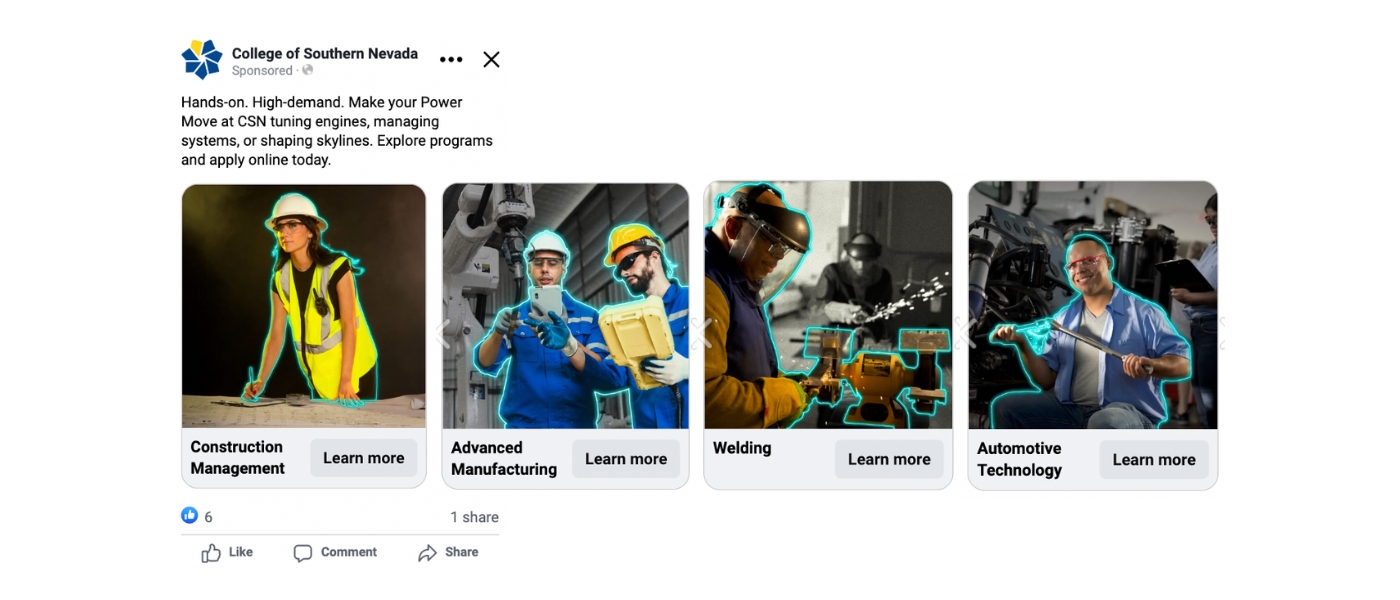Screen dimensions: 1400x600
Task: Click the Welding card title text
Action: pos(742,448)
